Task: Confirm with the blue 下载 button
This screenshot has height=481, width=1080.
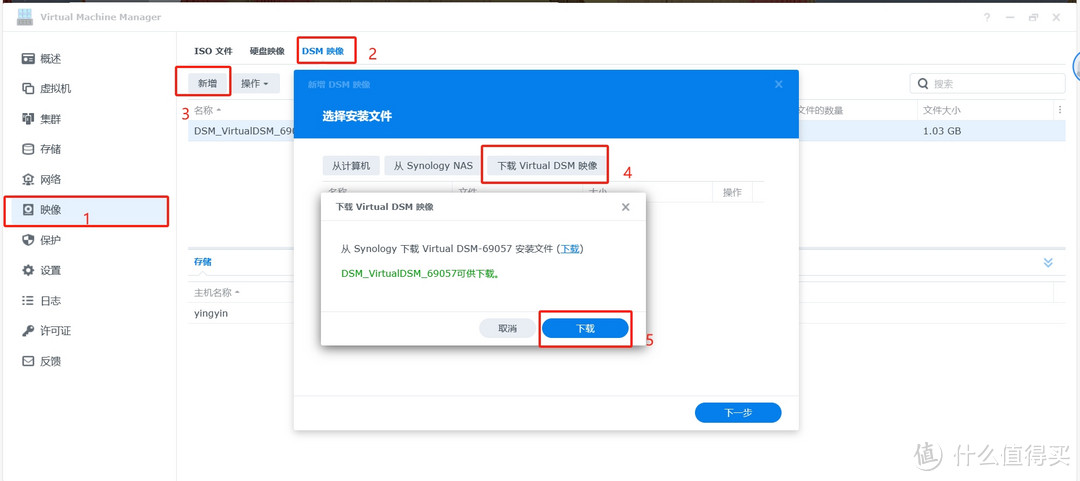Action: 585,329
